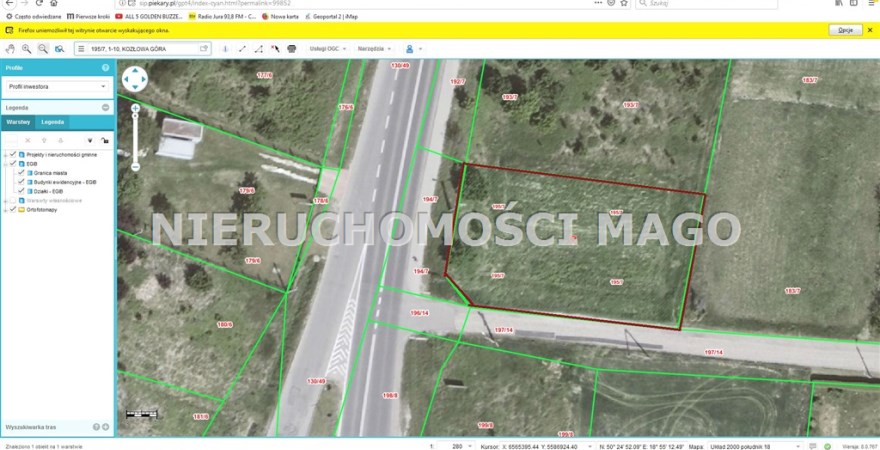Select the measure distance tool
880x450 pixels.
click(x=242, y=48)
